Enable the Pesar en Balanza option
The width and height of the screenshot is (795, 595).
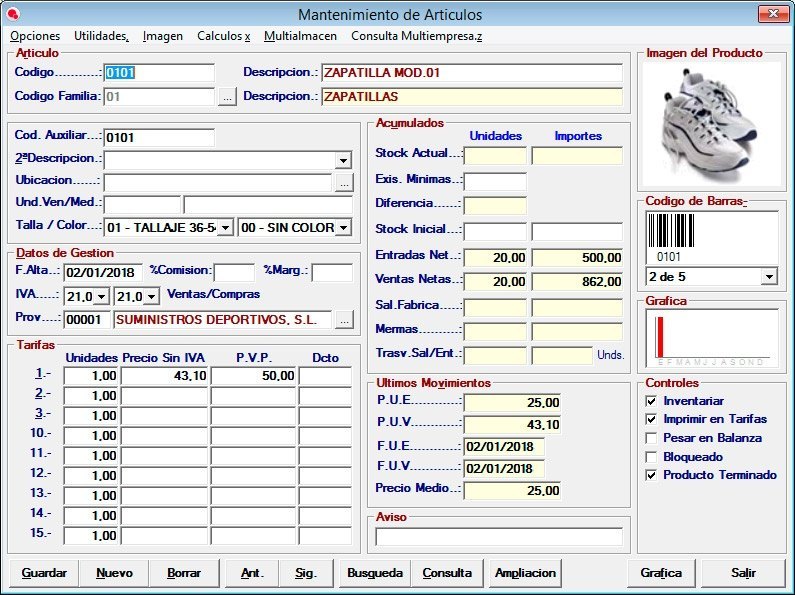tap(652, 438)
